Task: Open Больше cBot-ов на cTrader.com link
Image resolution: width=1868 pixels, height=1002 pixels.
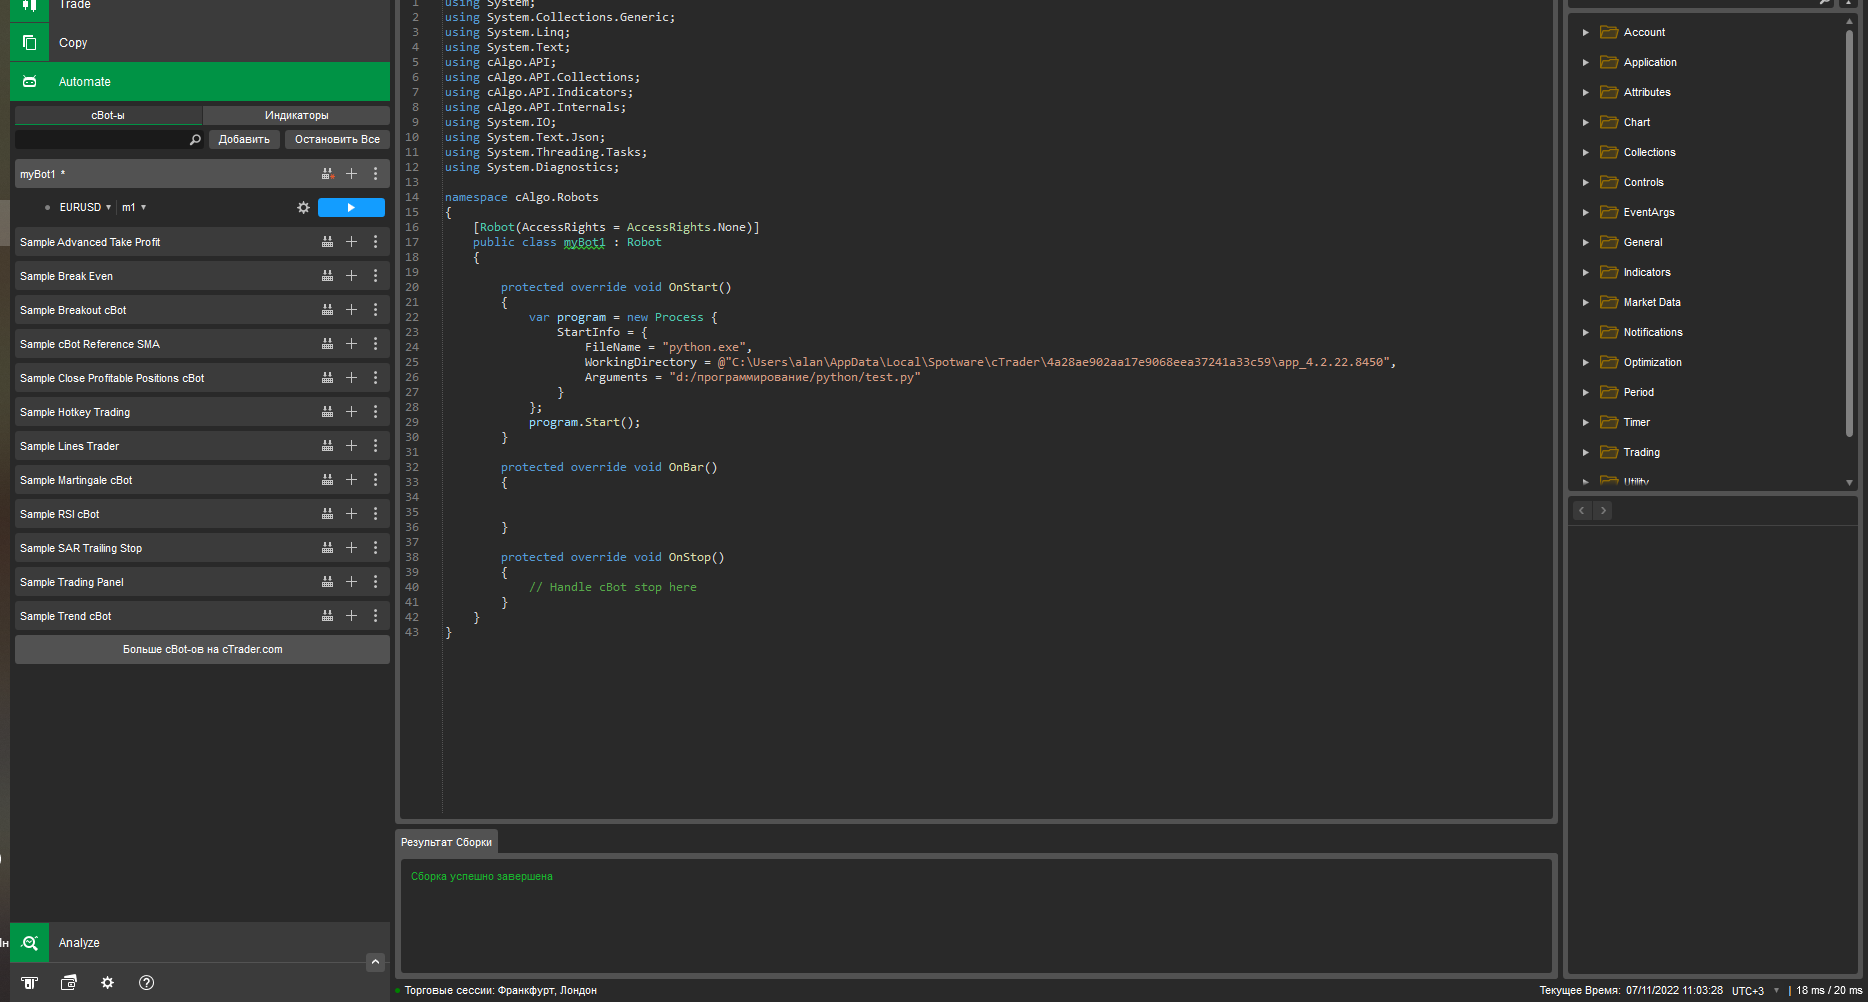Action: coord(202,649)
